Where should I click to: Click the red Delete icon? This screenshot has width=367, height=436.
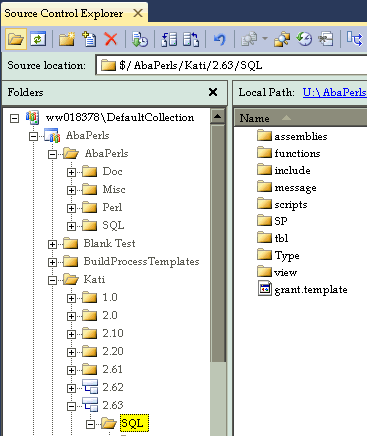click(x=111, y=39)
